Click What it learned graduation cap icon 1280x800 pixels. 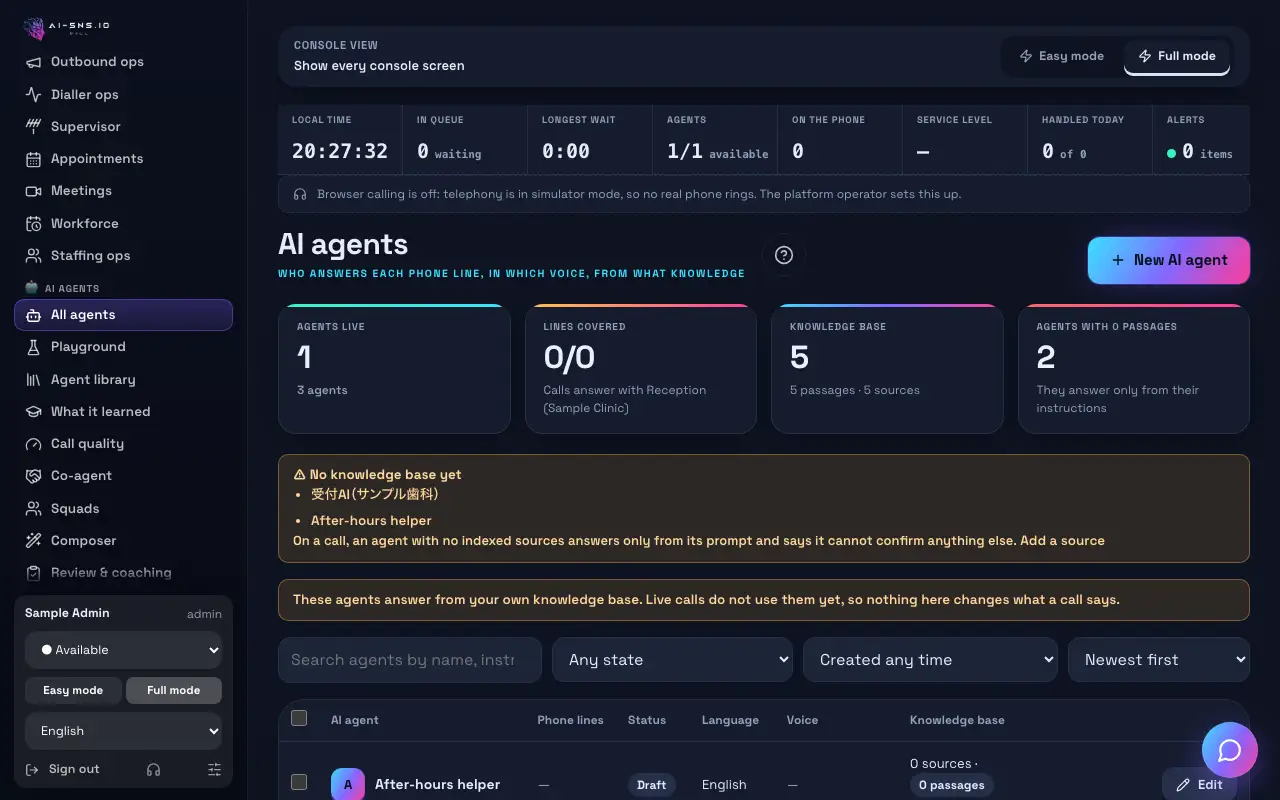[x=33, y=411]
